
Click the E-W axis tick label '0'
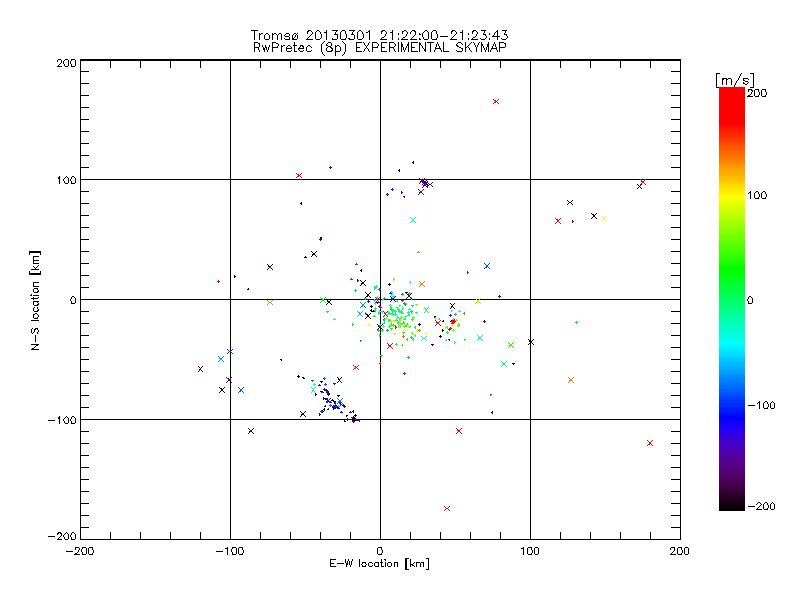click(x=380, y=551)
